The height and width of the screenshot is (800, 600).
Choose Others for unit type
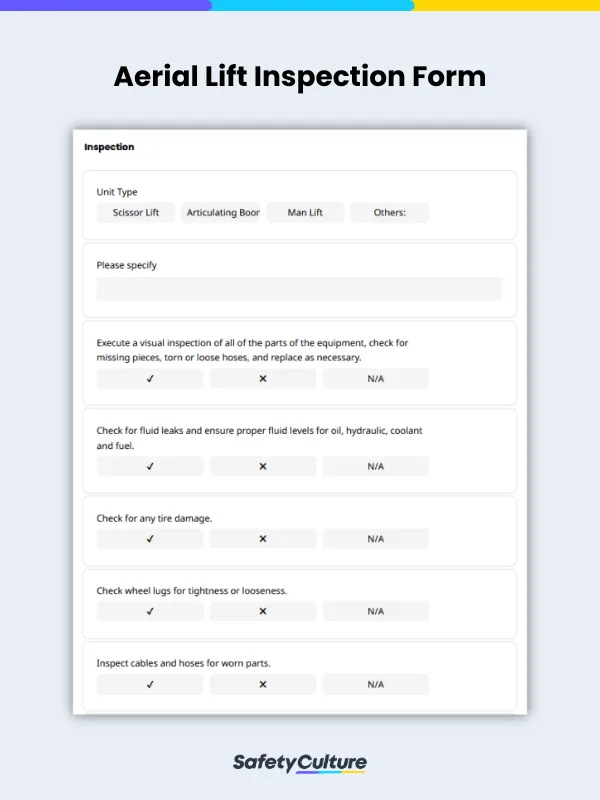click(x=389, y=212)
